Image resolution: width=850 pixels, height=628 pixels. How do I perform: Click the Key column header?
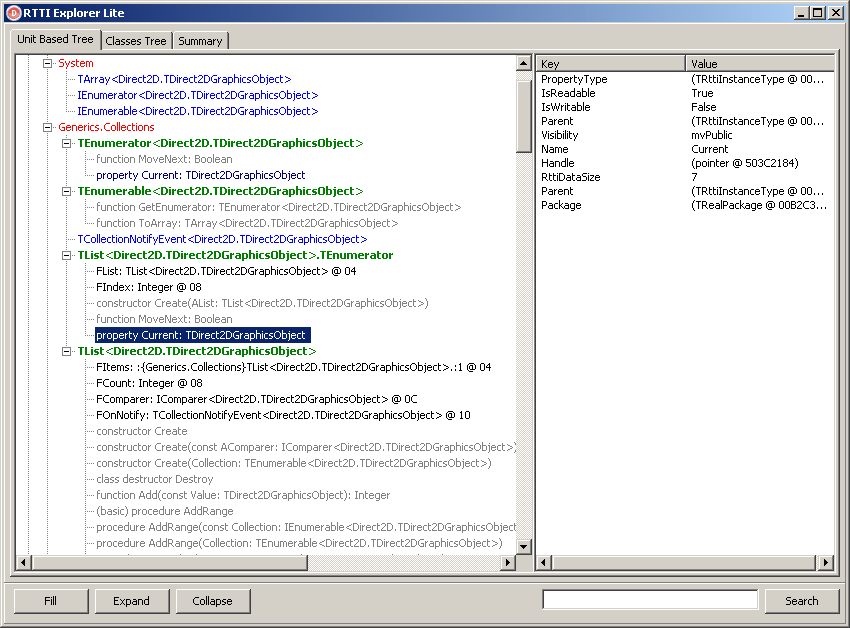click(610, 64)
